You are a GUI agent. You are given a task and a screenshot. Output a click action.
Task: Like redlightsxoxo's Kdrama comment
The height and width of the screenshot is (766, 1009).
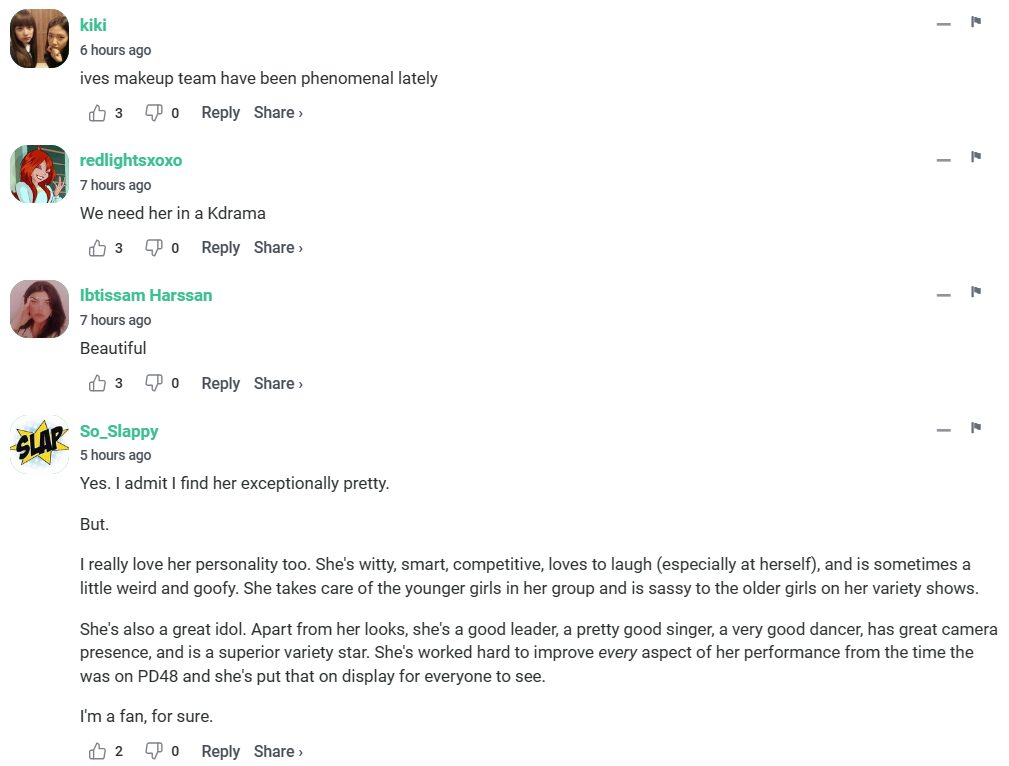coord(97,248)
